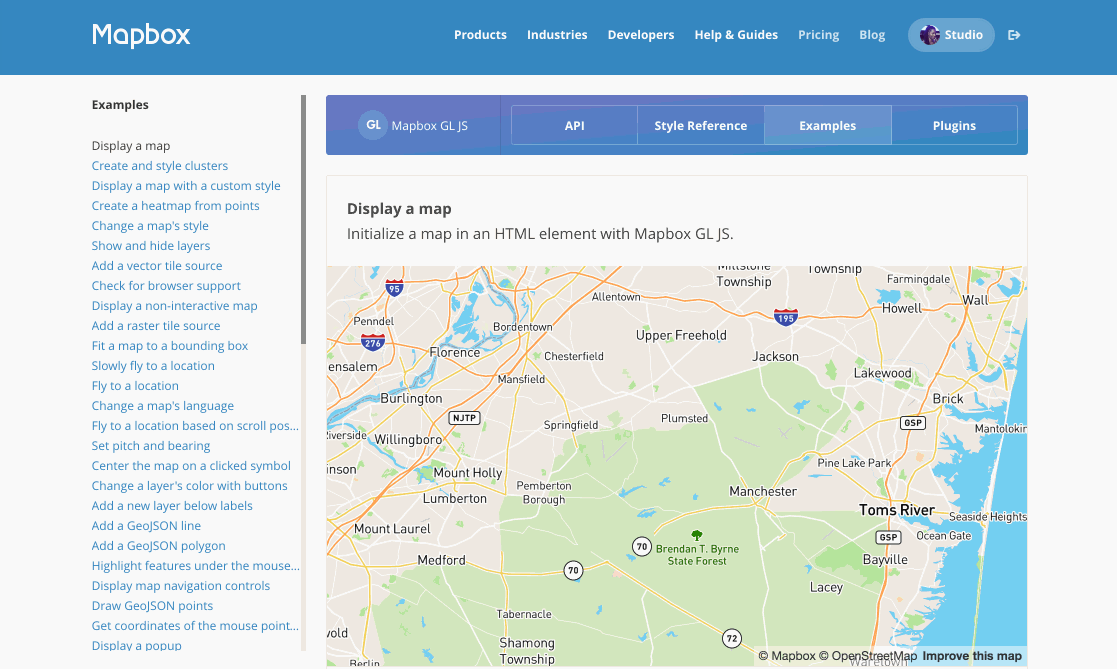Click the Interstate 195 shield on map

[x=785, y=317]
